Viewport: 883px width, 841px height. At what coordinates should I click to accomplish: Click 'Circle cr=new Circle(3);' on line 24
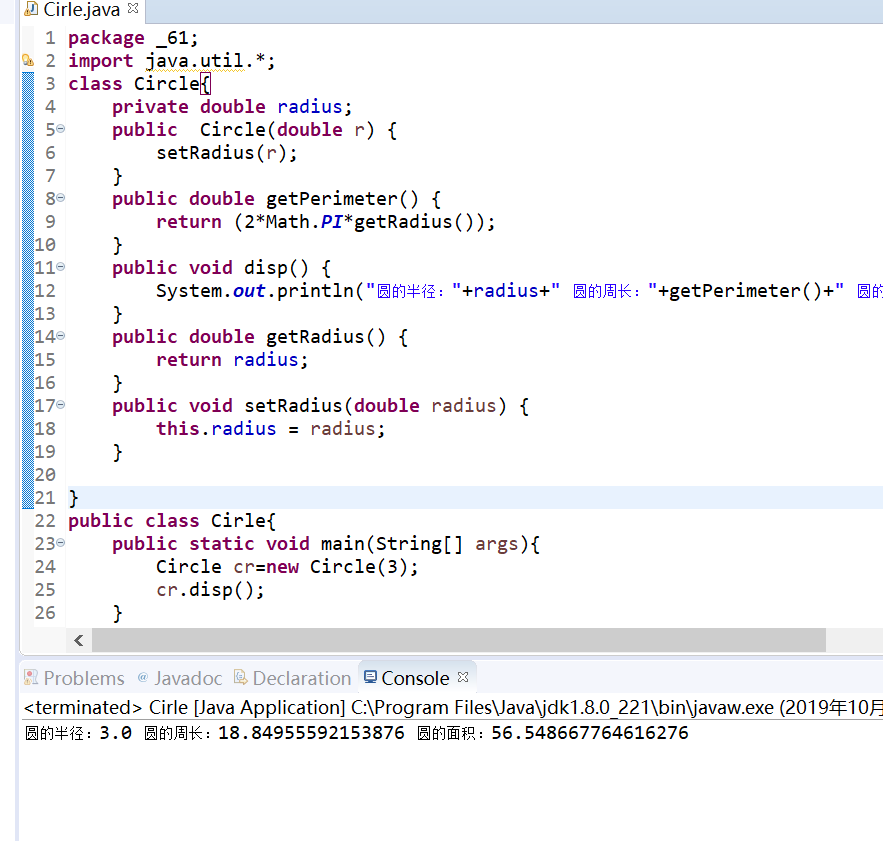(287, 567)
